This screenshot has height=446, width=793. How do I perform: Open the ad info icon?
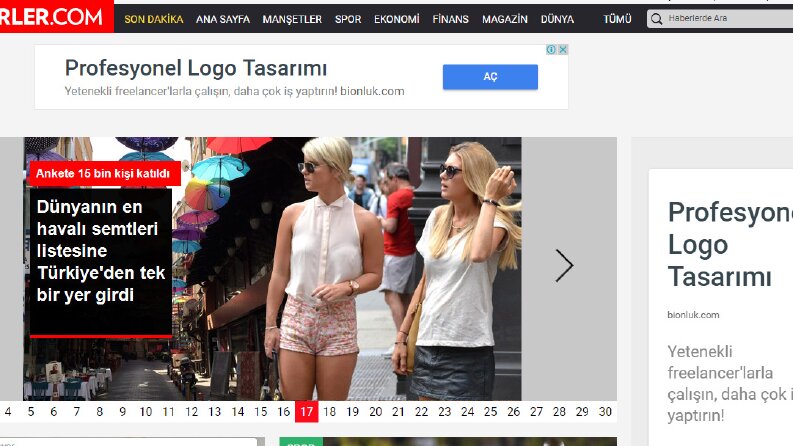tap(551, 50)
